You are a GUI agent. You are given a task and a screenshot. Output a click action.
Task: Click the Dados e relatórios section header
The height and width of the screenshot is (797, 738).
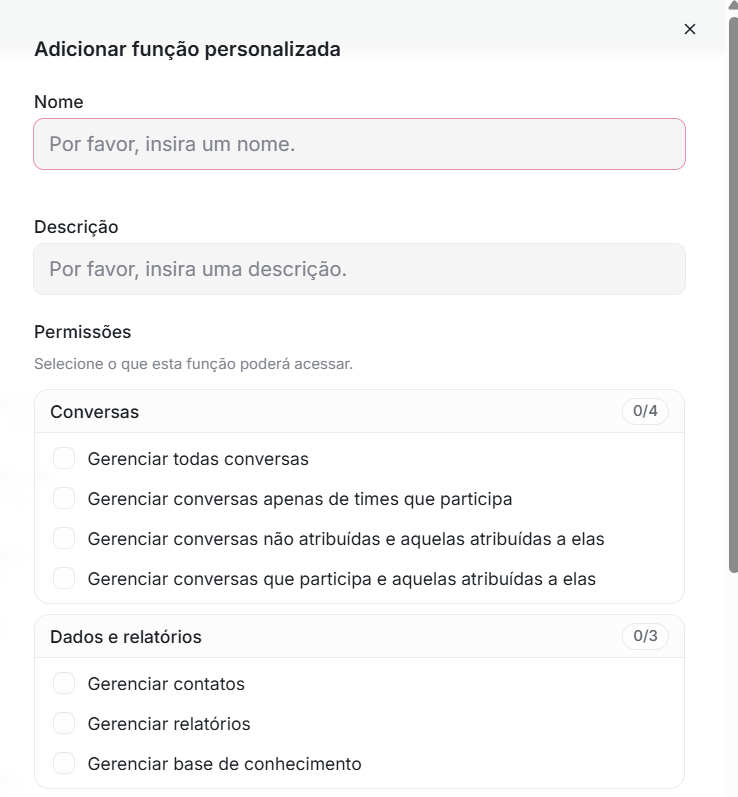point(359,636)
